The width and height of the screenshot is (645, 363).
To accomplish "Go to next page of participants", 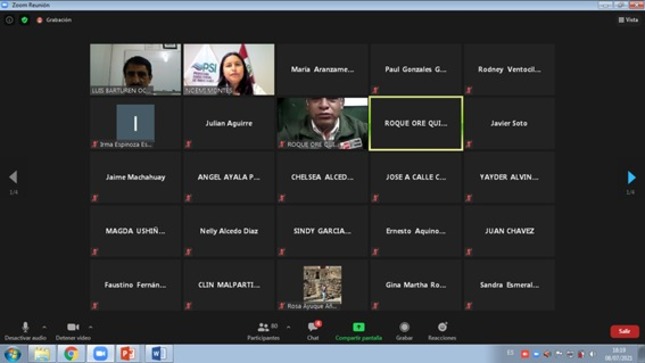I will point(631,177).
